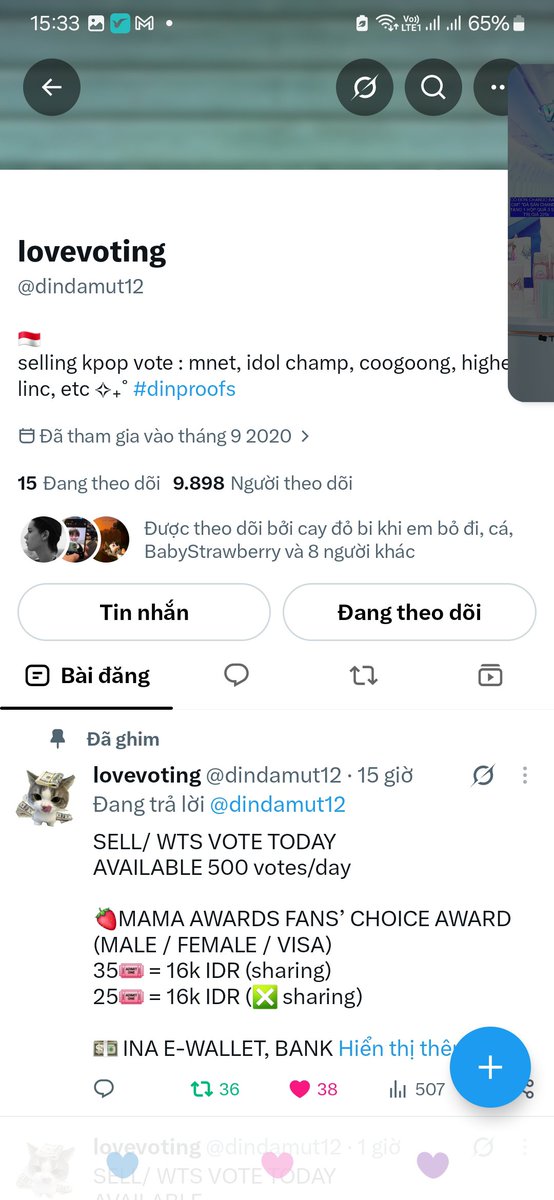
Task: Expand post with Hiển thị thêm
Action: pos(396,1048)
